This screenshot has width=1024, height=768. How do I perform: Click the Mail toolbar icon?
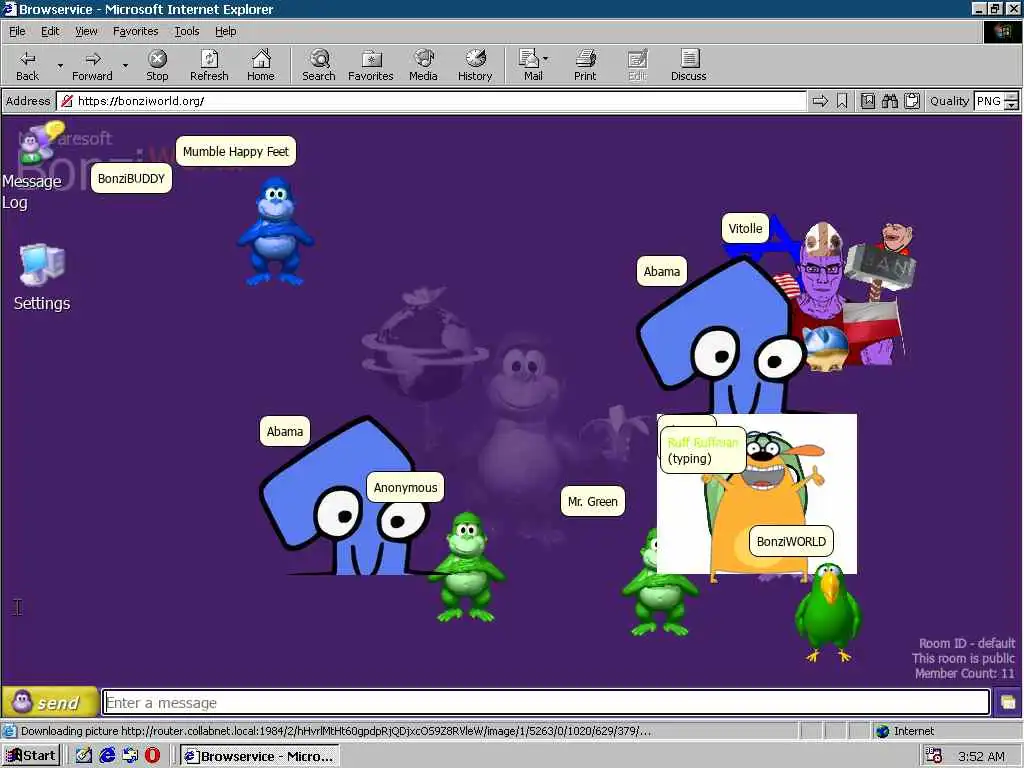pyautogui.click(x=530, y=65)
